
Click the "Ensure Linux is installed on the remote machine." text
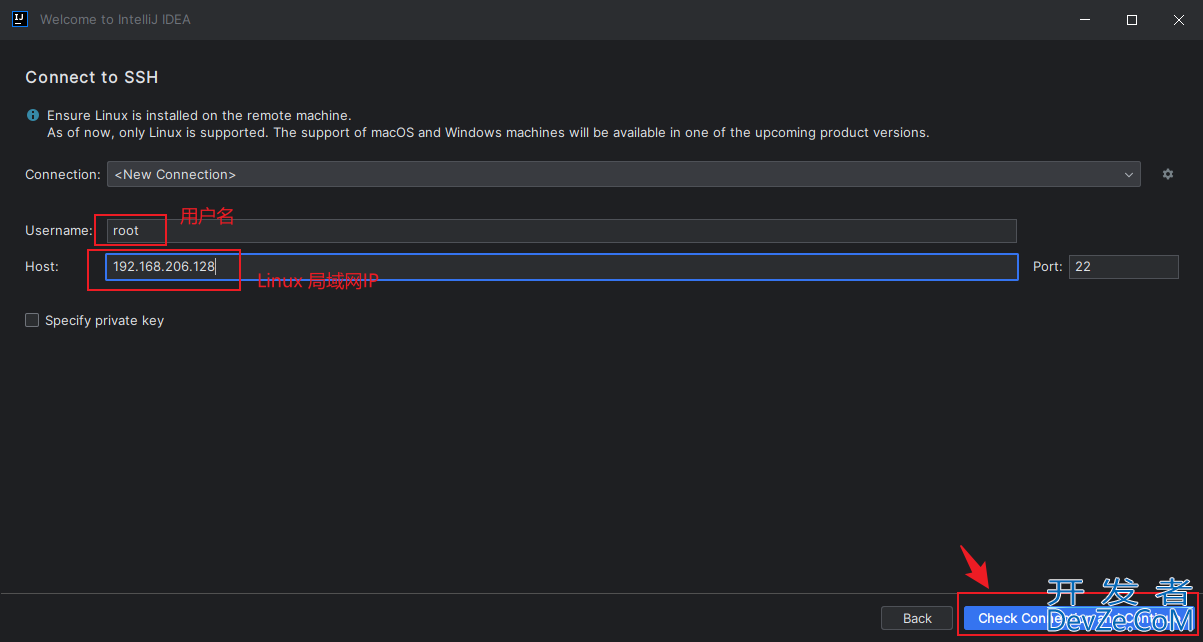point(199,116)
